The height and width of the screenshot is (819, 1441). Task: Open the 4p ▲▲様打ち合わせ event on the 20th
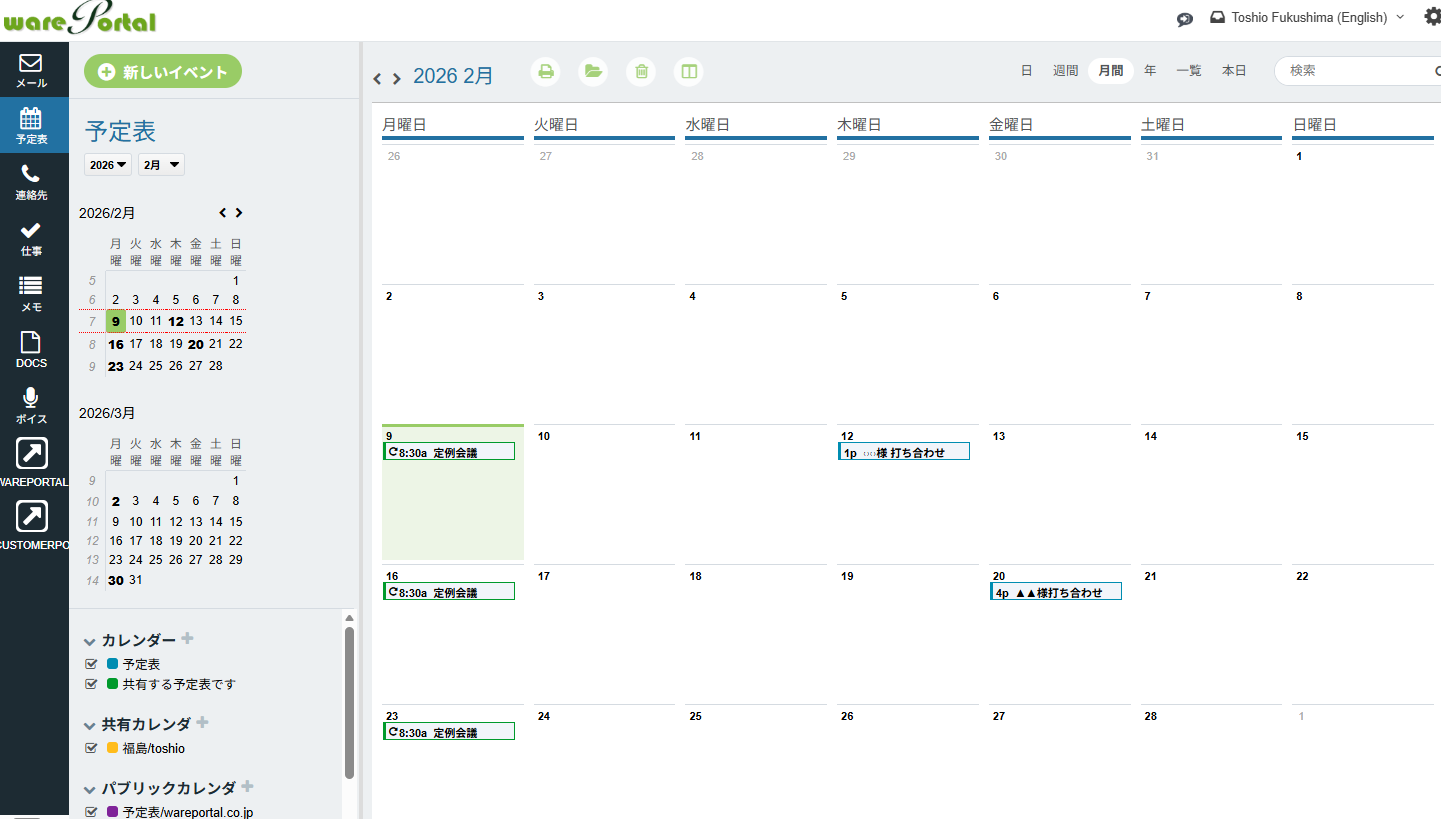pos(1056,592)
